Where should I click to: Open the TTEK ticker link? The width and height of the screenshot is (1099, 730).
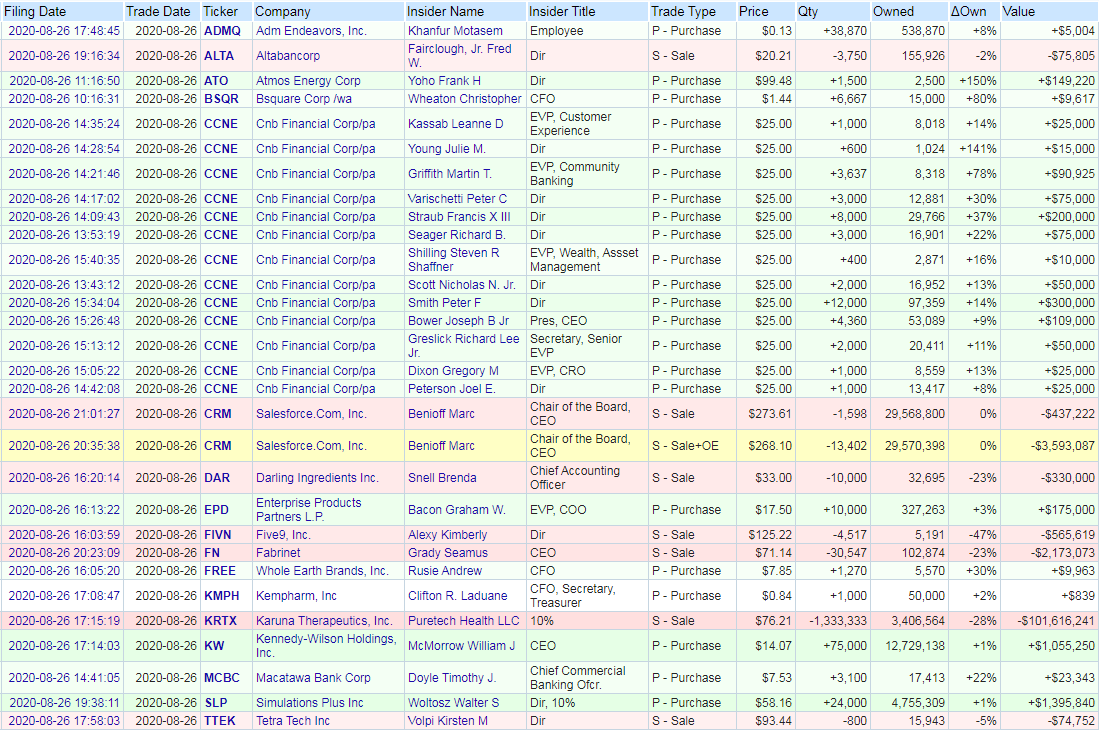coord(219,721)
